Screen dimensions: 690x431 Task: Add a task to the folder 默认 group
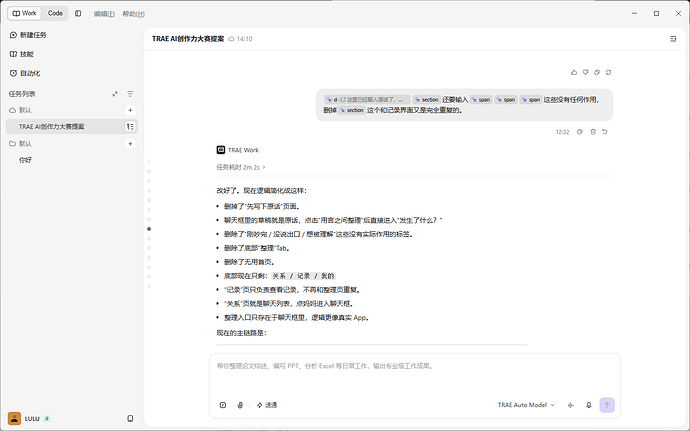point(130,144)
